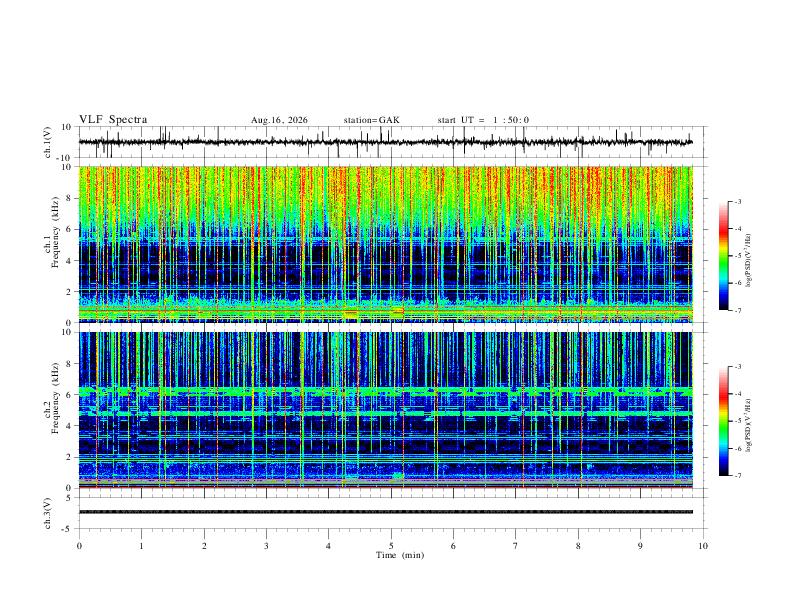792x612 pixels.
Task: Click the lower PSD color scale bar
Action: 724,421
